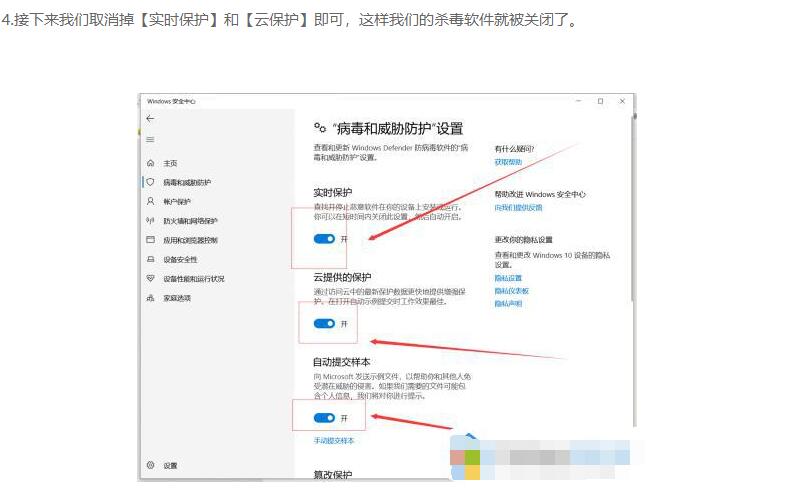Open the 家庭选项 family icon

(150, 298)
